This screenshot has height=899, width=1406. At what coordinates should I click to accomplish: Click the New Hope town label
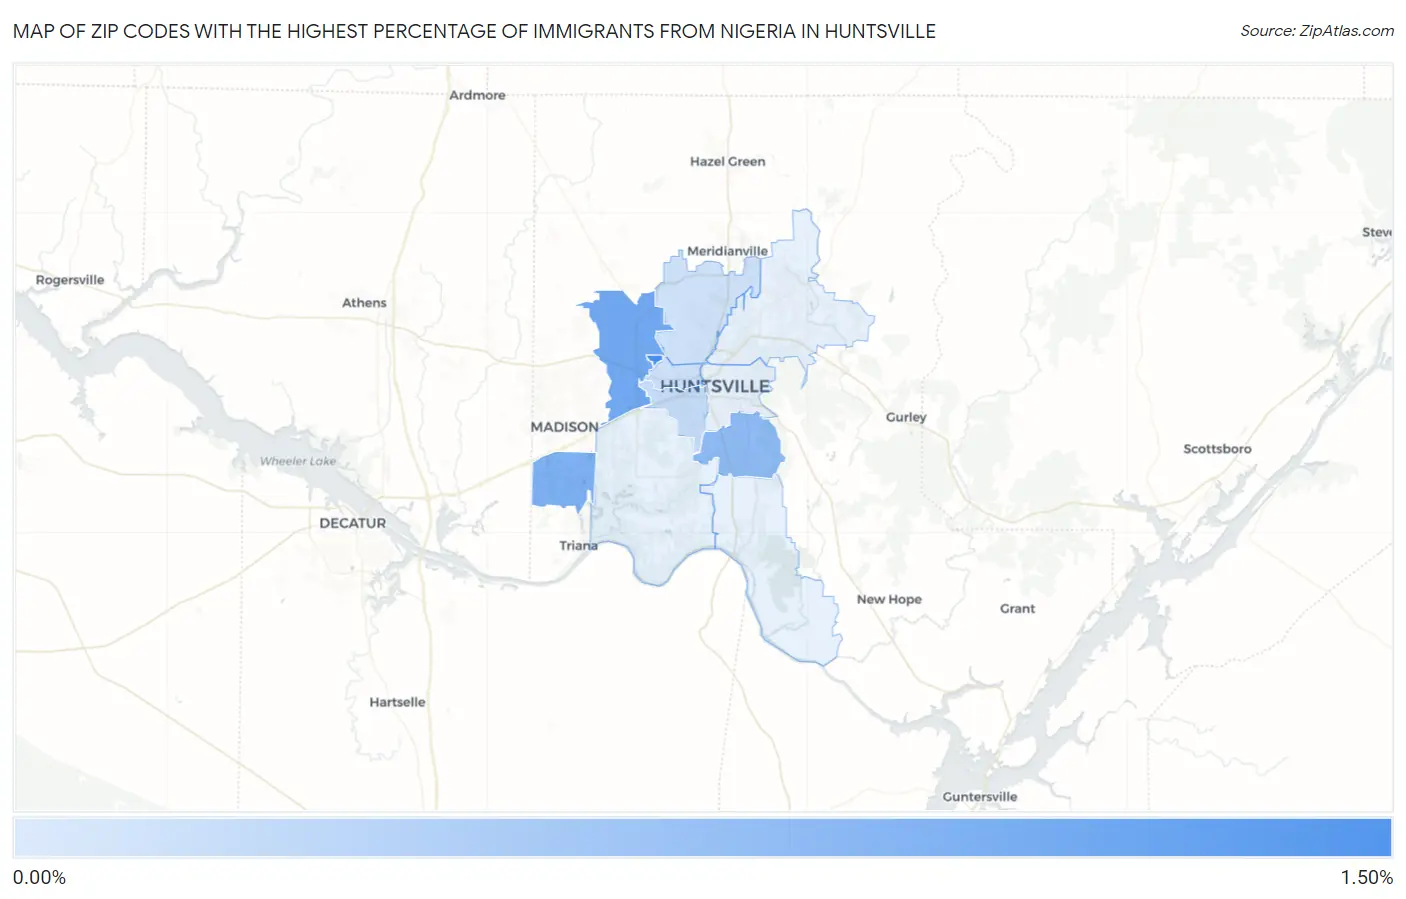(889, 599)
